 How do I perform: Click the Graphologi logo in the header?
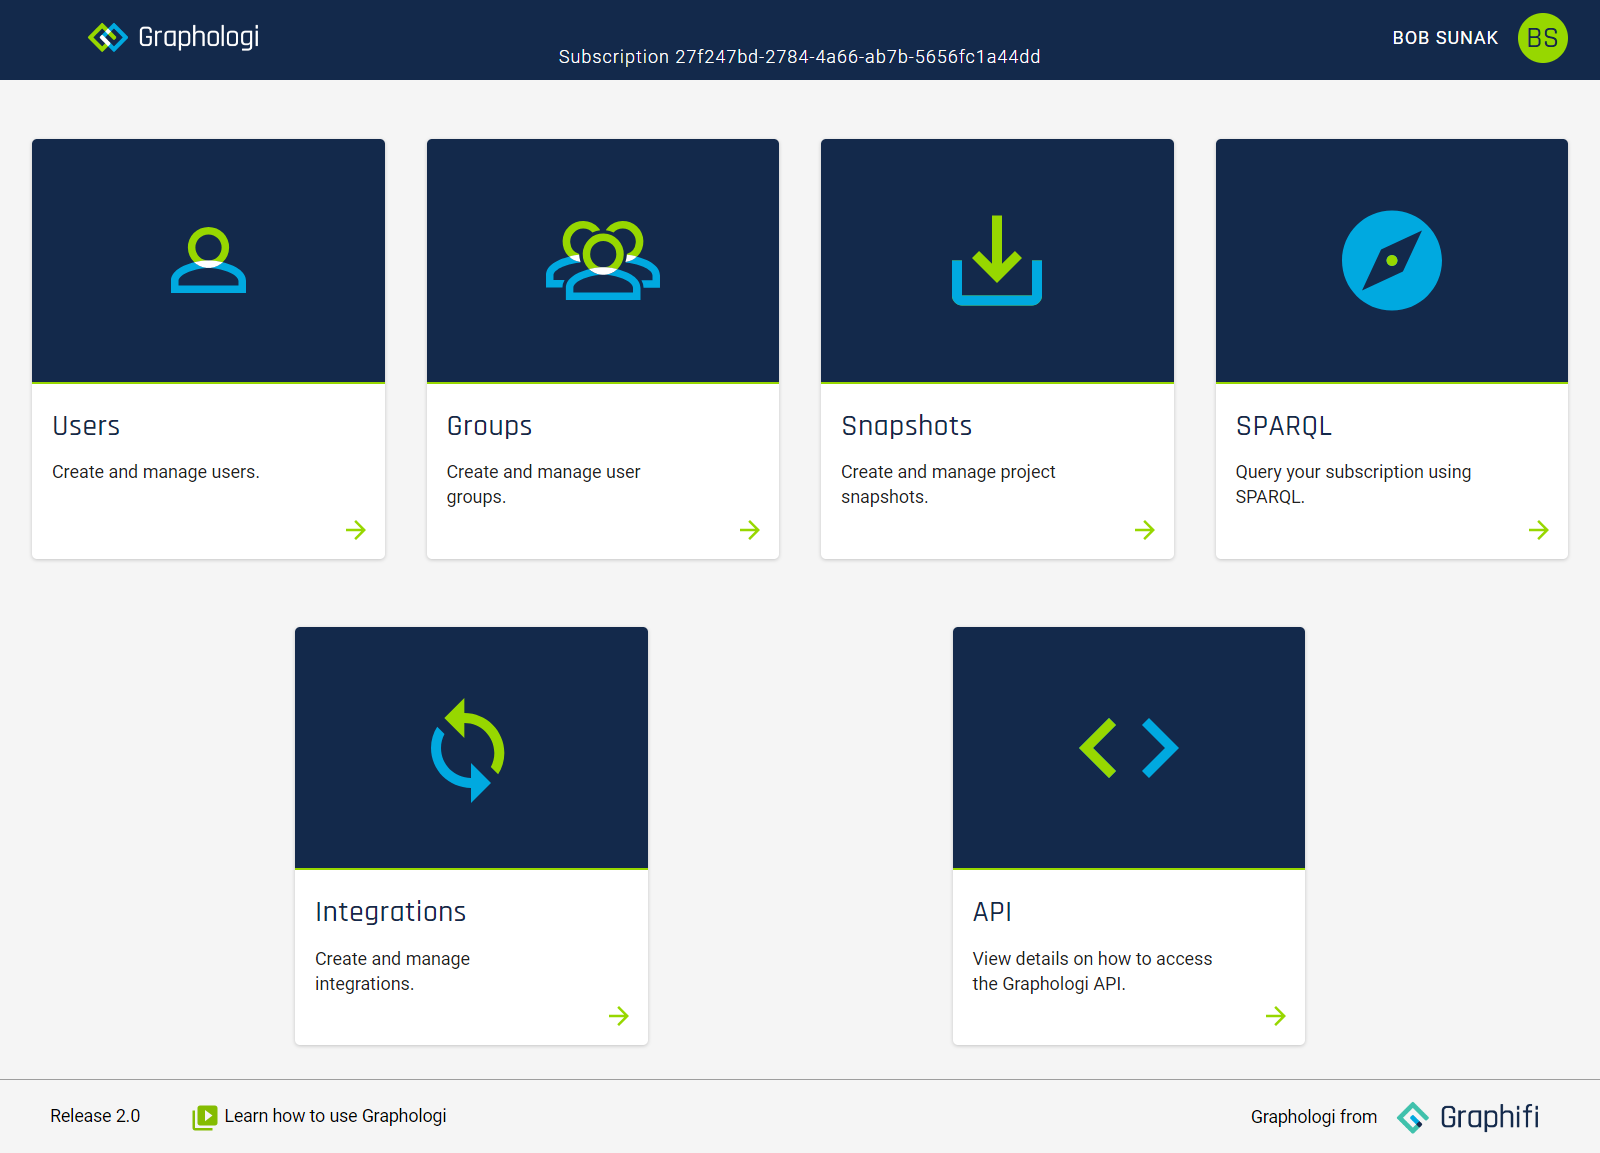[173, 37]
